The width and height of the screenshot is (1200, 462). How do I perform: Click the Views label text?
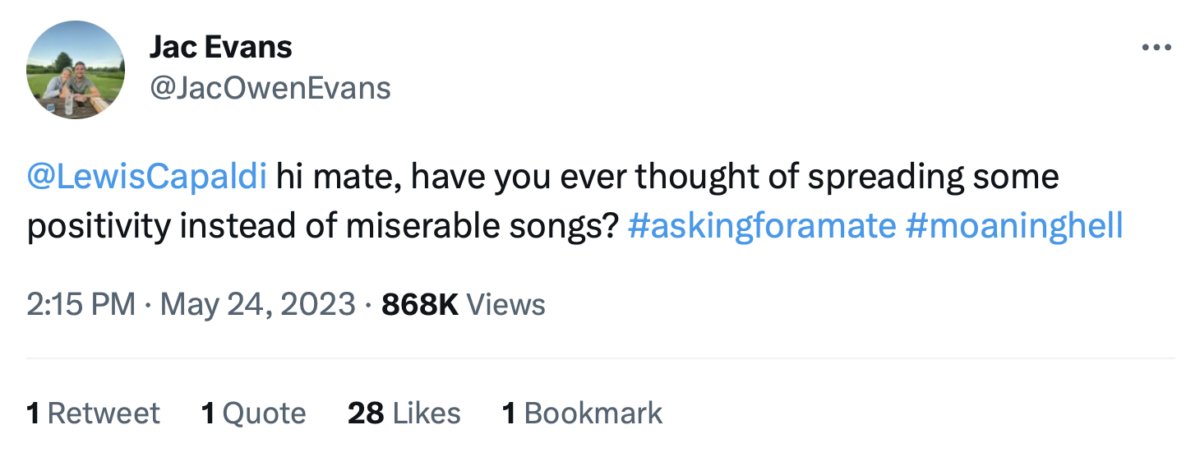point(506,304)
